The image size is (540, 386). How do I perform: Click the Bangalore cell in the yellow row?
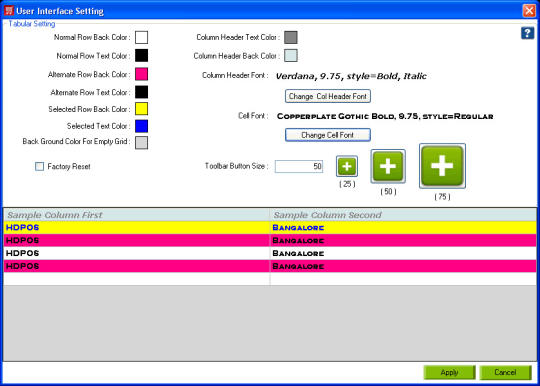pos(403,228)
